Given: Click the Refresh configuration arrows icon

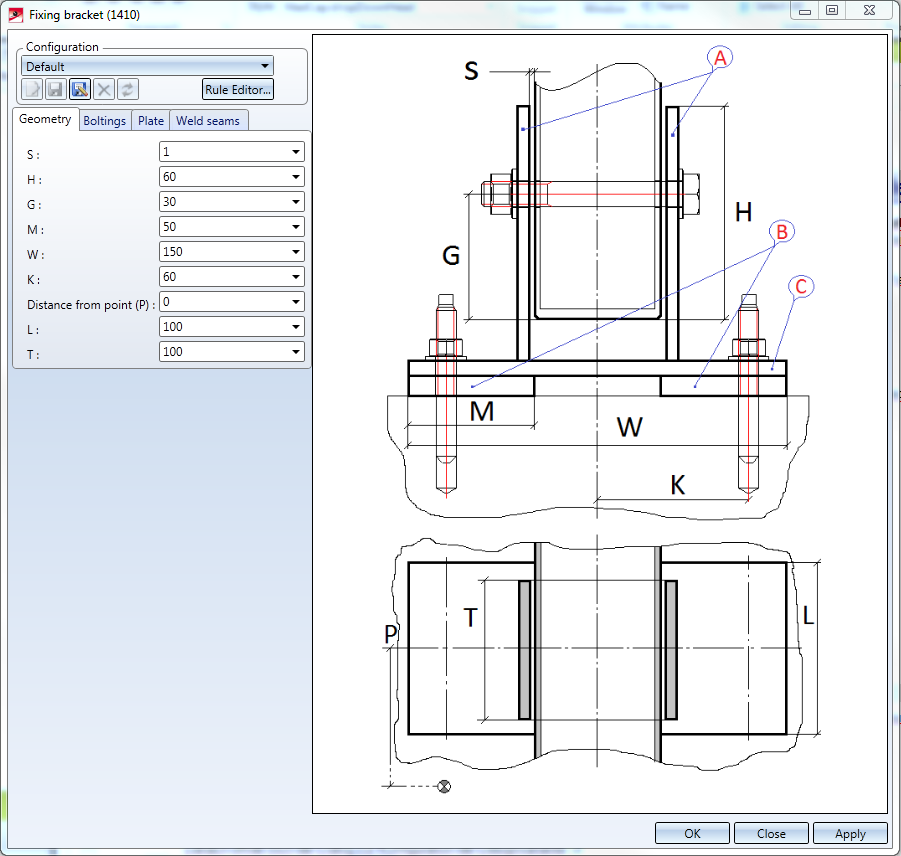Looking at the screenshot, I should (x=128, y=90).
